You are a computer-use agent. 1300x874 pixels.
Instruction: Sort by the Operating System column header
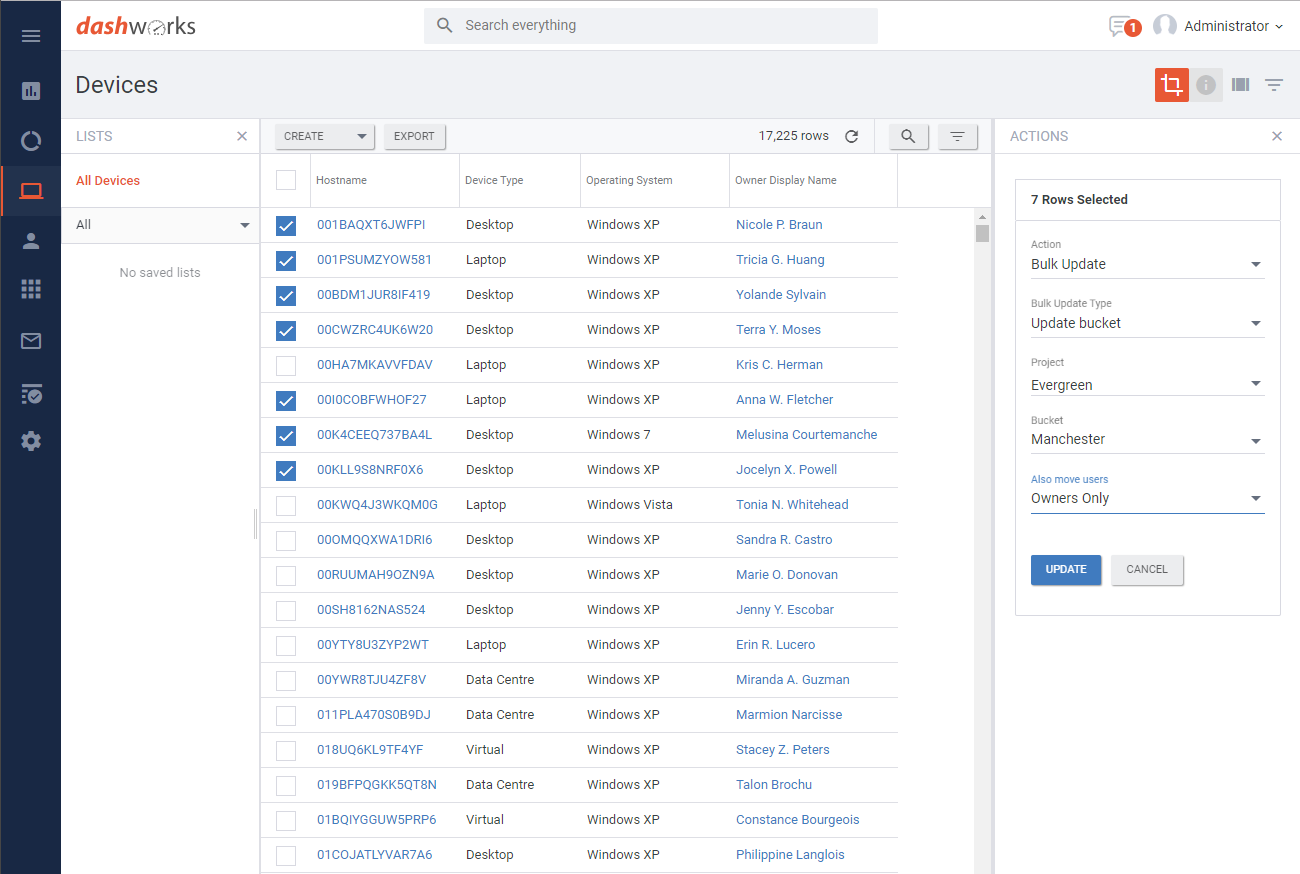tap(629, 181)
